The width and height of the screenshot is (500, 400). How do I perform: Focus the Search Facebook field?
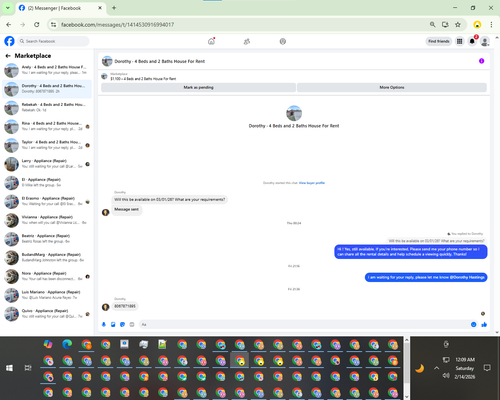tap(53, 41)
